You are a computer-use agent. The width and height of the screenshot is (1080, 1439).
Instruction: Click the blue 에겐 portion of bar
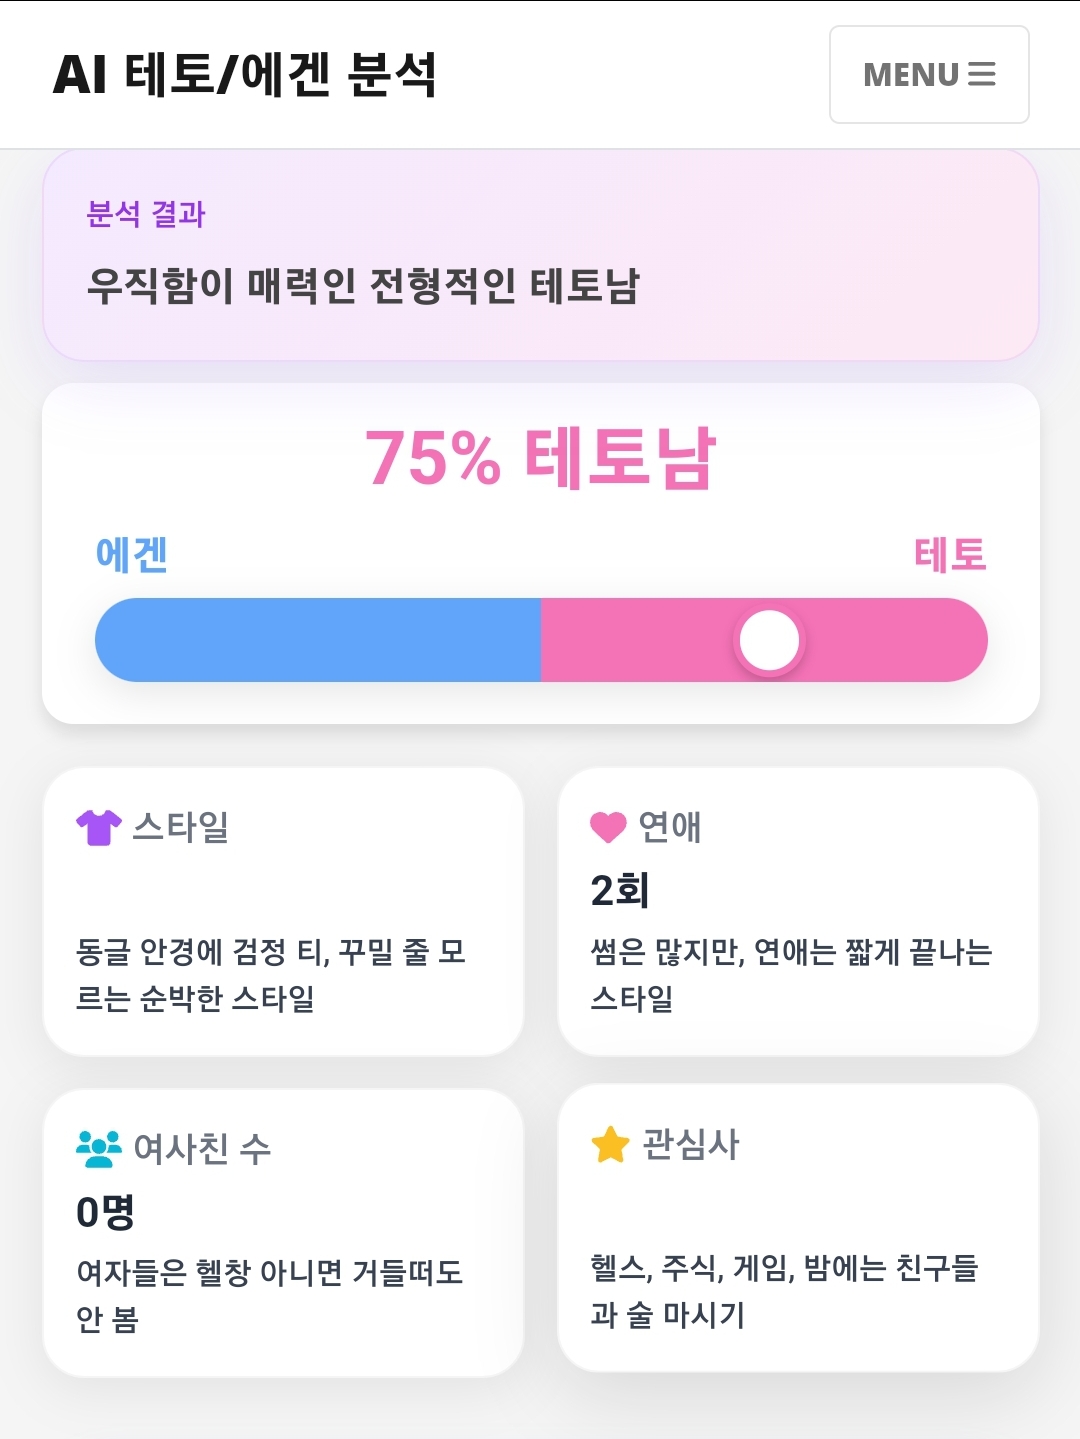(318, 640)
